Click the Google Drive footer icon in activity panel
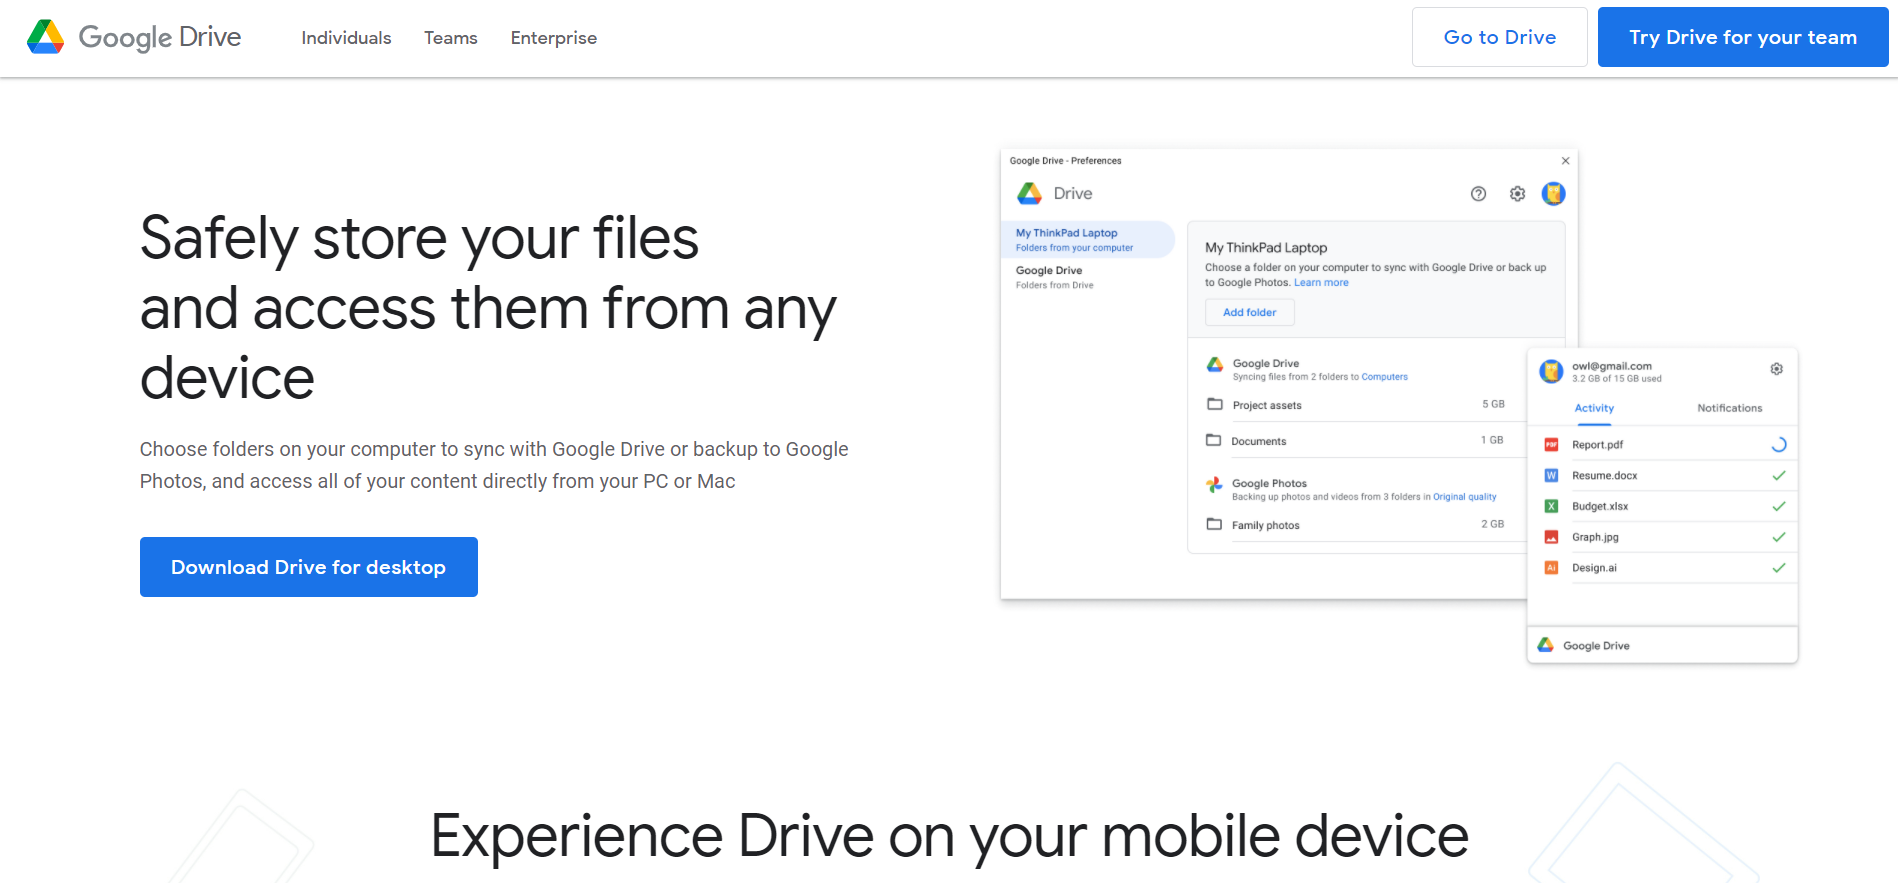1898x883 pixels. [x=1545, y=645]
